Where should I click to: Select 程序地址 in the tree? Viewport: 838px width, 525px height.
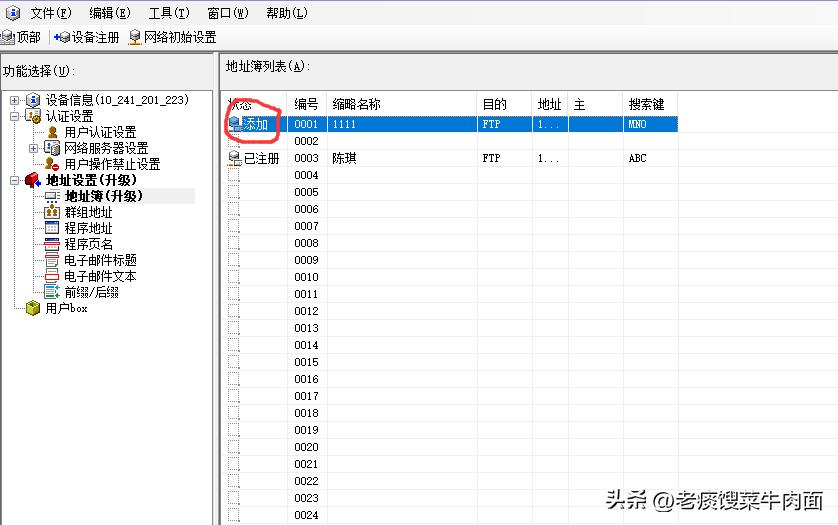[x=88, y=228]
